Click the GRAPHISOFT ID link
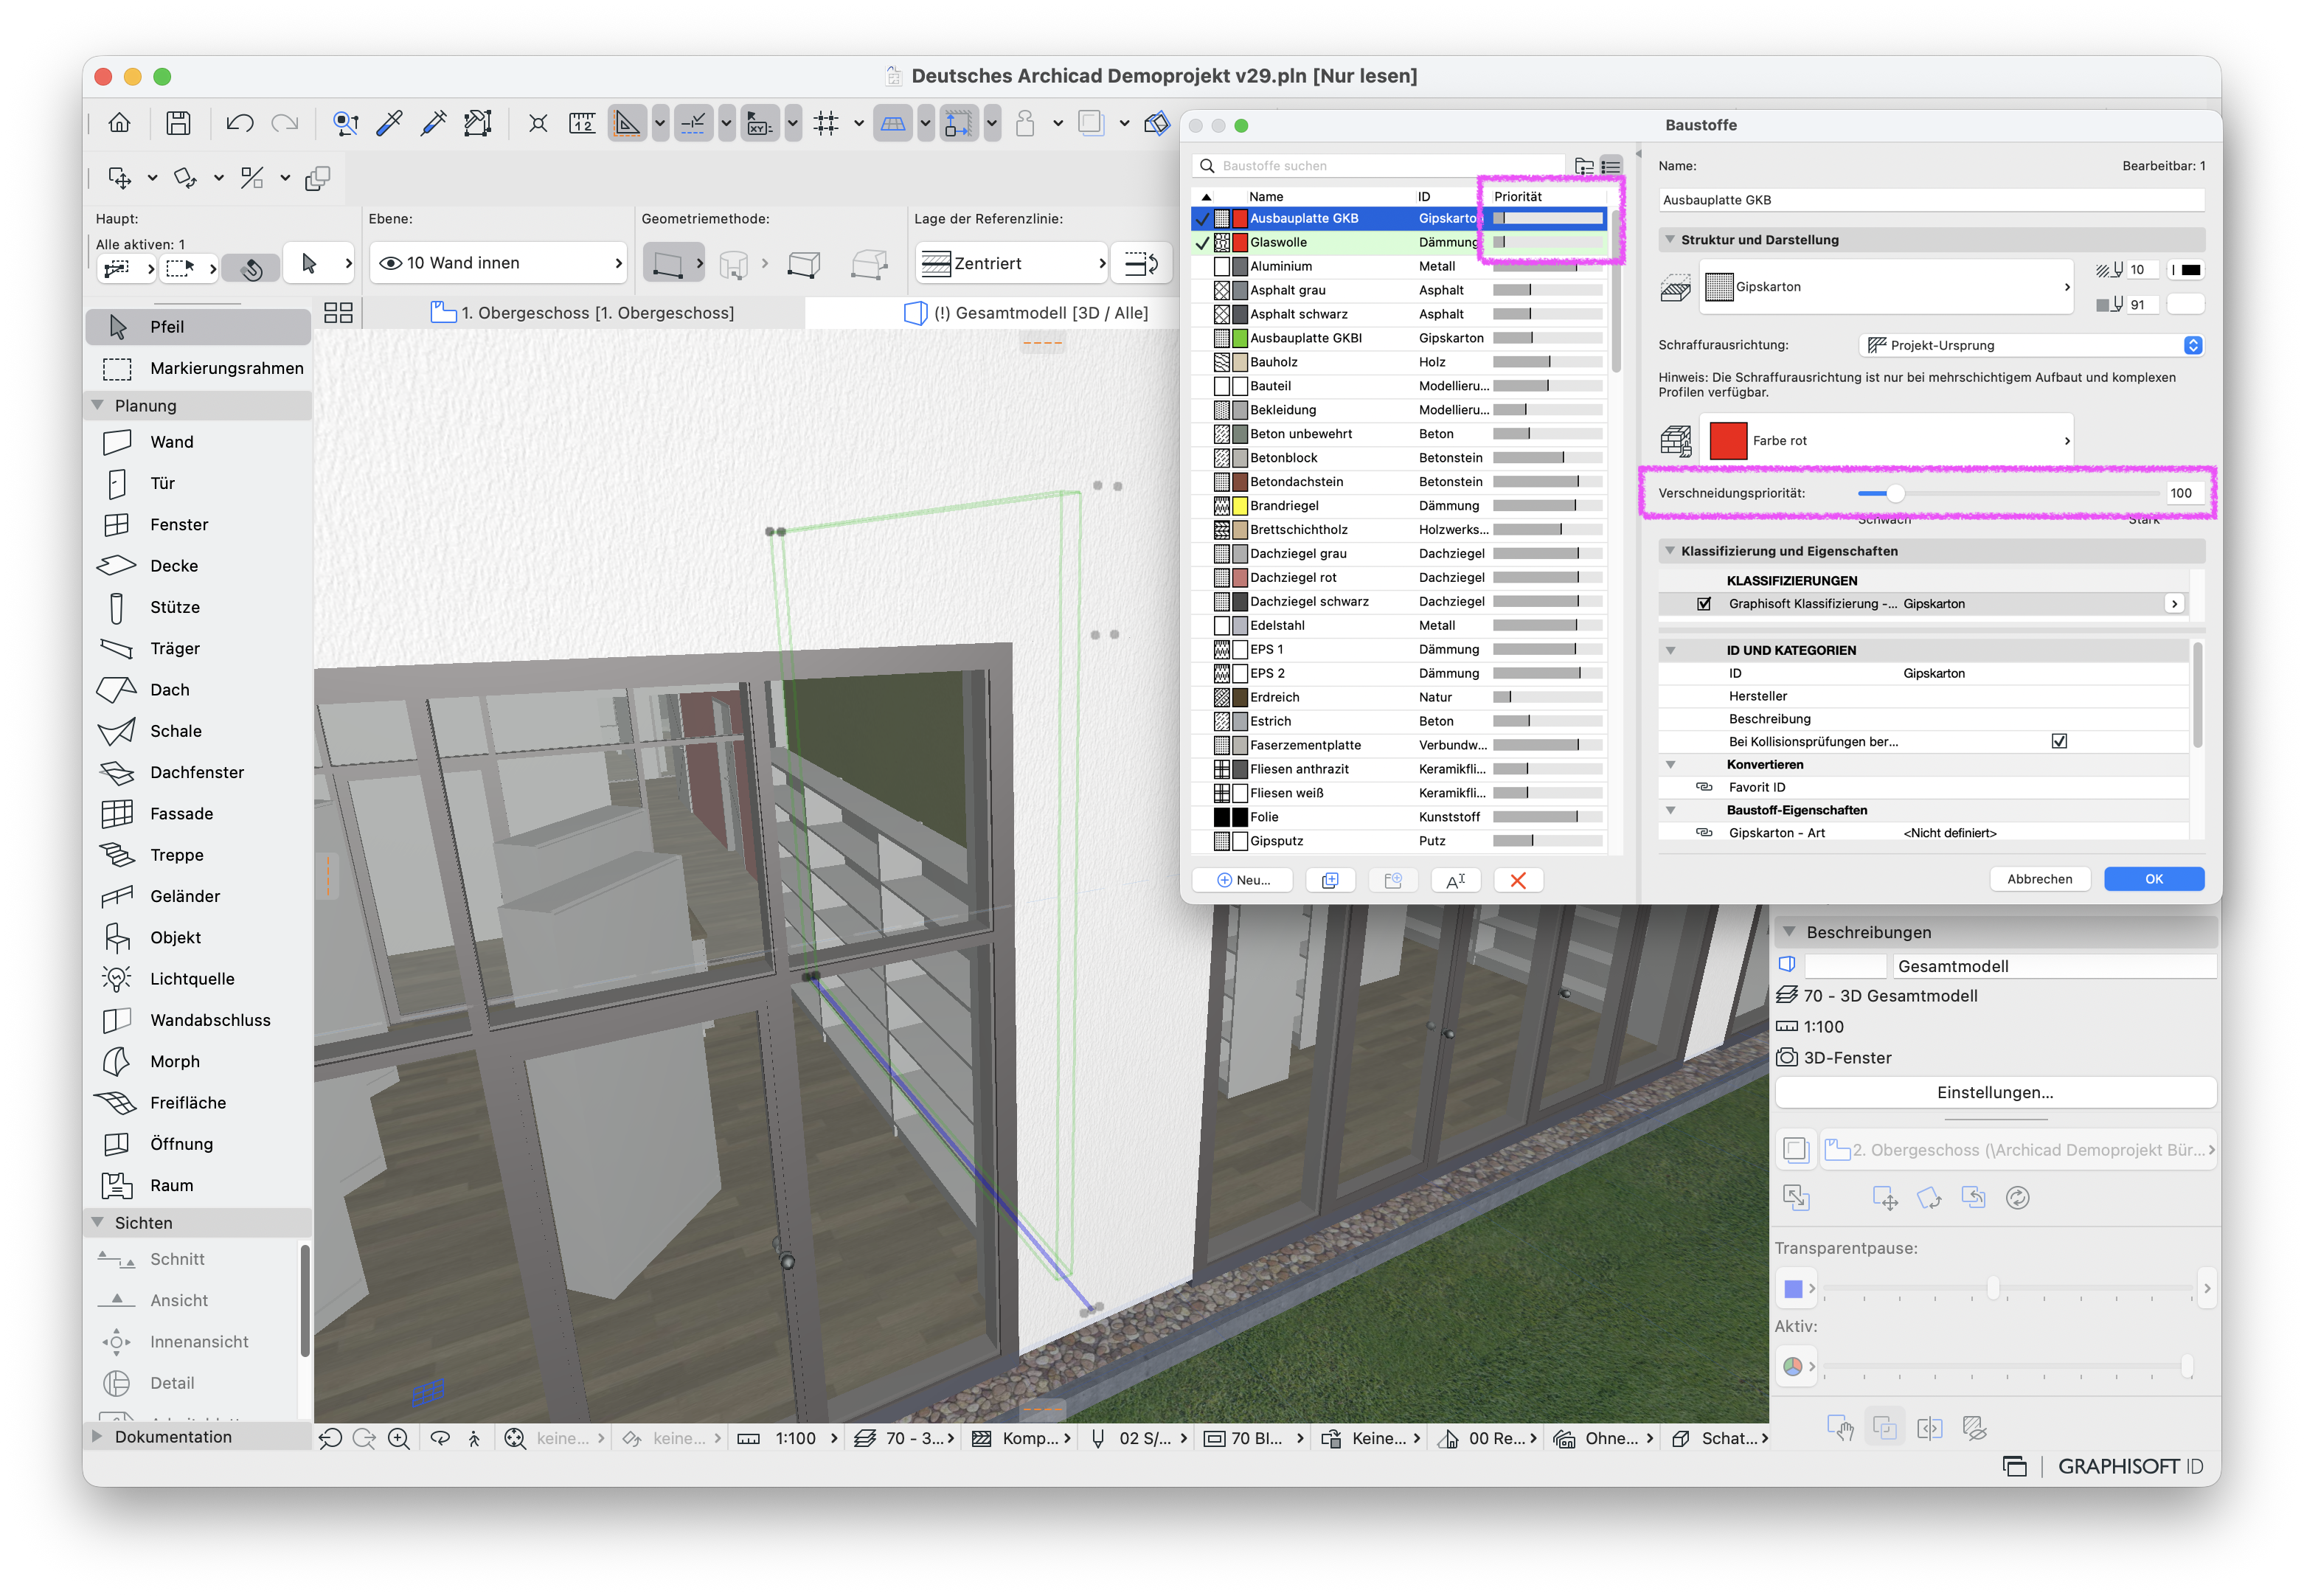 coord(2130,1467)
